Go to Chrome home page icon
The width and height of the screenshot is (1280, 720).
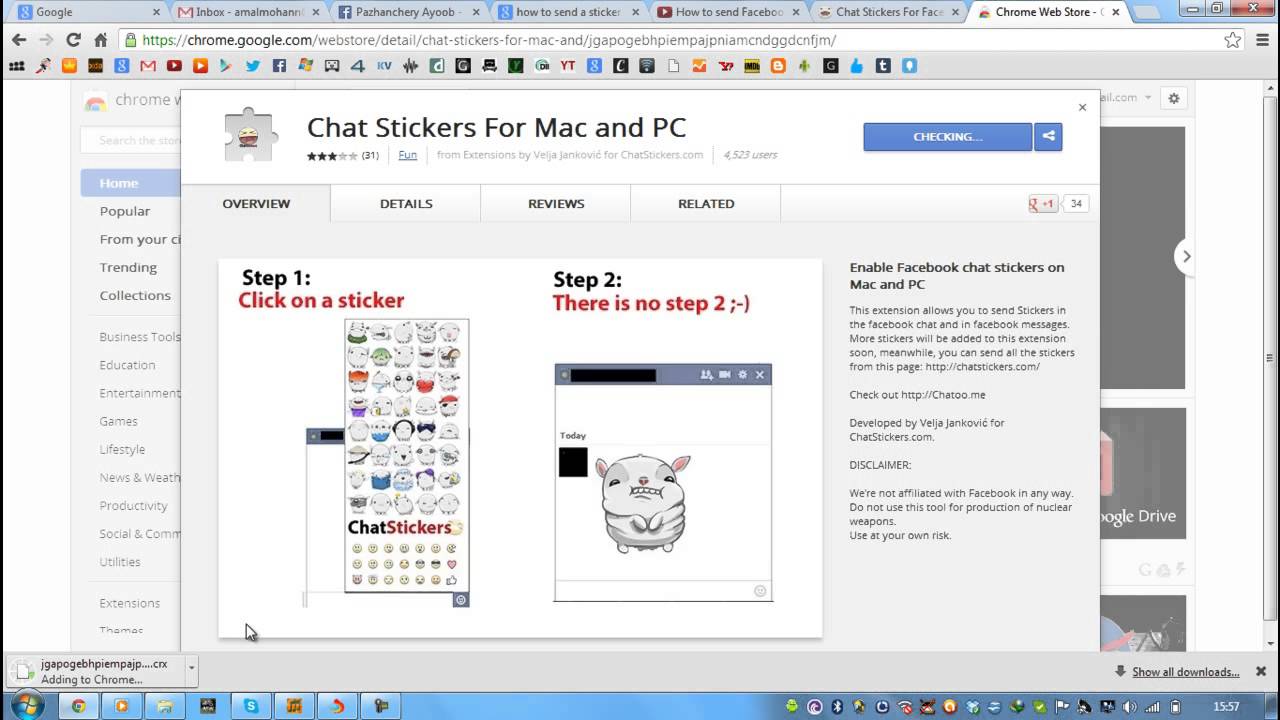pyautogui.click(x=100, y=40)
